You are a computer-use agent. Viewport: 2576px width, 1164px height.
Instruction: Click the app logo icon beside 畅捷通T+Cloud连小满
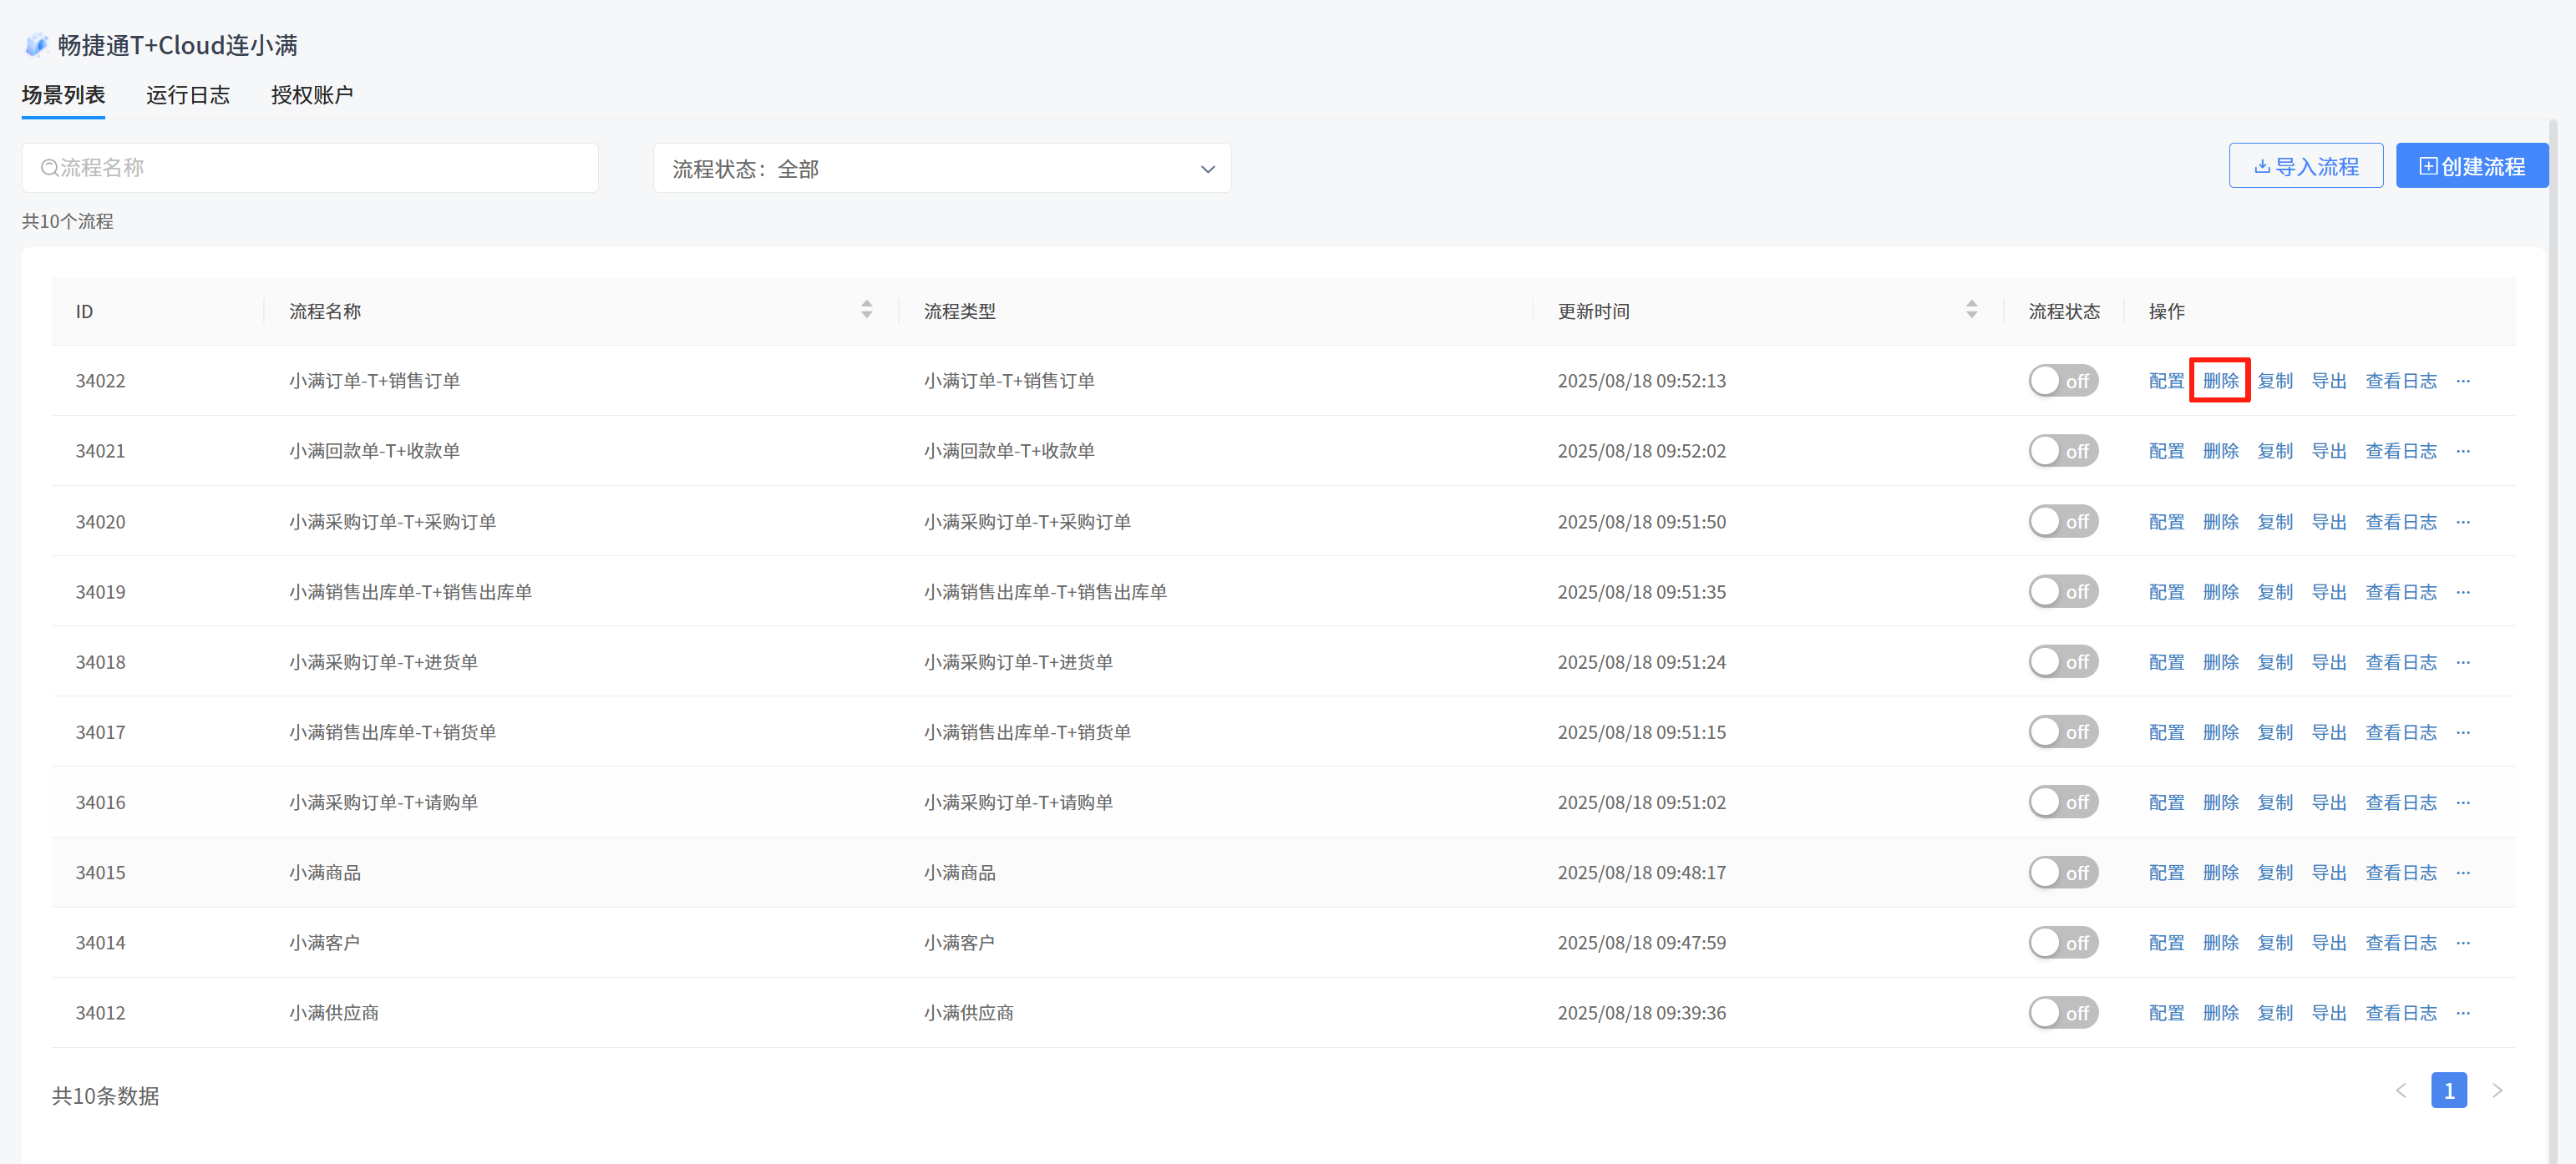(36, 45)
